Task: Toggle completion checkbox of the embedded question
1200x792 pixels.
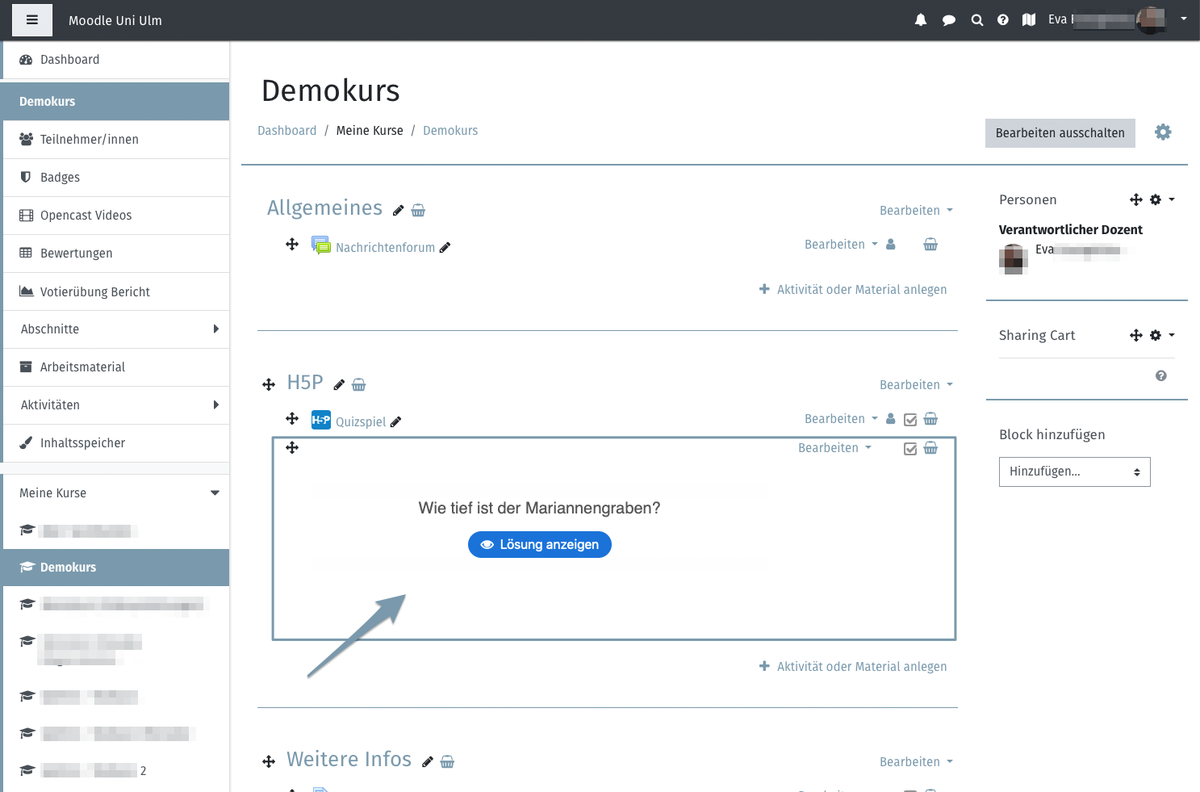Action: pyautogui.click(x=910, y=449)
